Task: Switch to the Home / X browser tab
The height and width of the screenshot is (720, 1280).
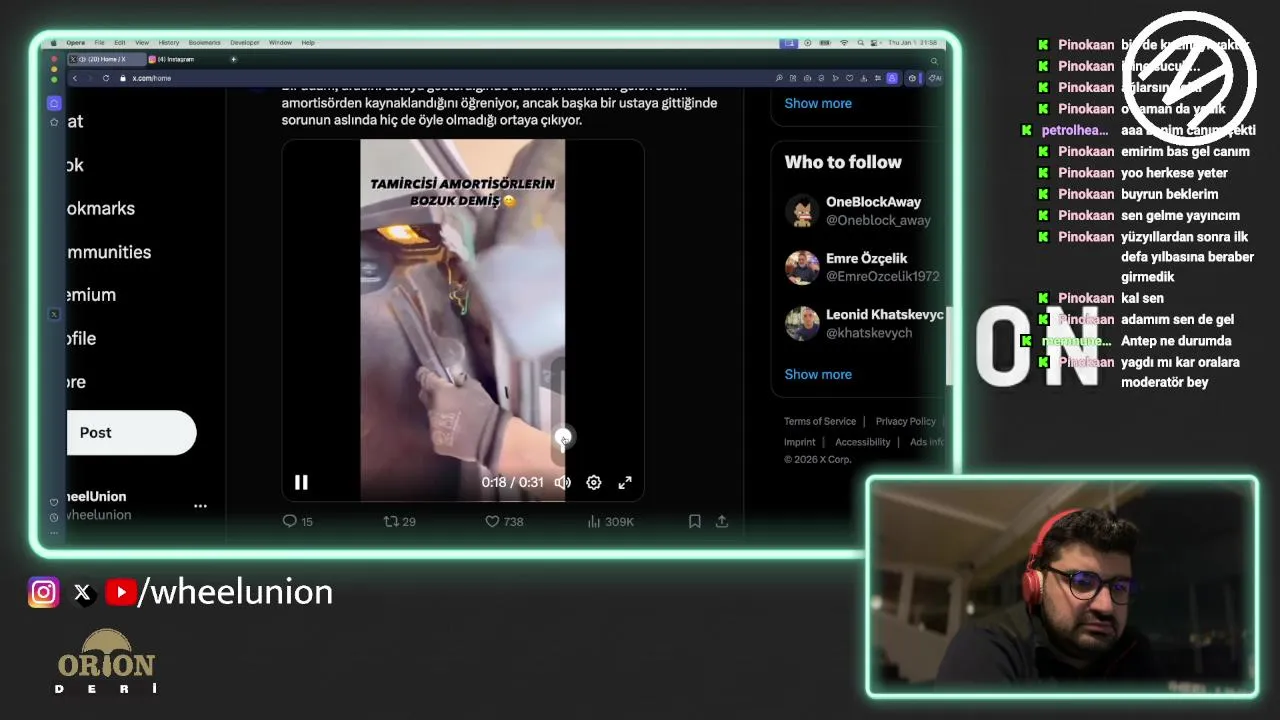Action: click(106, 59)
